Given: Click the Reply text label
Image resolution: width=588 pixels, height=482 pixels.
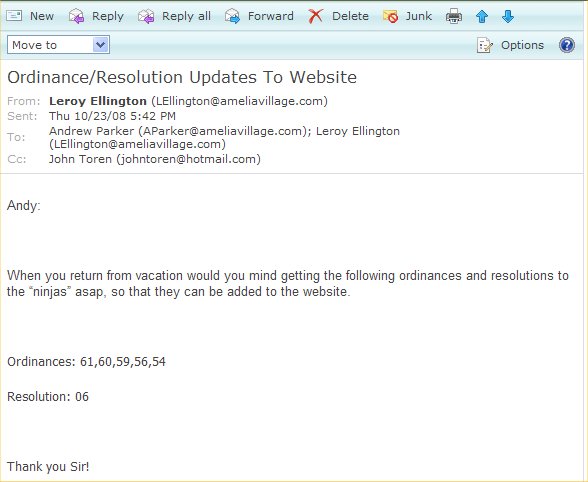Looking at the screenshot, I should 108,16.
